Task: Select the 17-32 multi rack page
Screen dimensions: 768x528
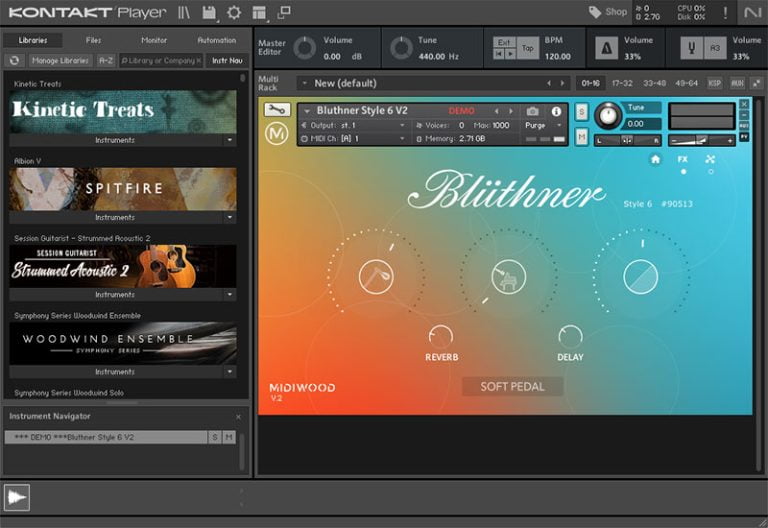Action: 622,83
